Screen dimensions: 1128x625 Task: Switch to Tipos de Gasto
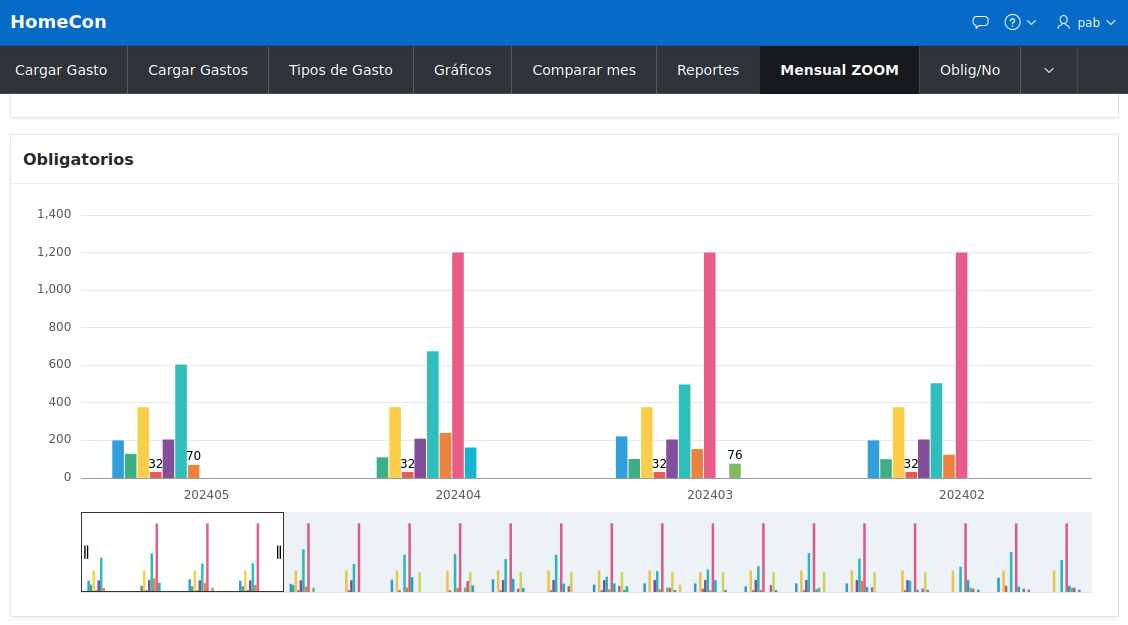(x=340, y=70)
